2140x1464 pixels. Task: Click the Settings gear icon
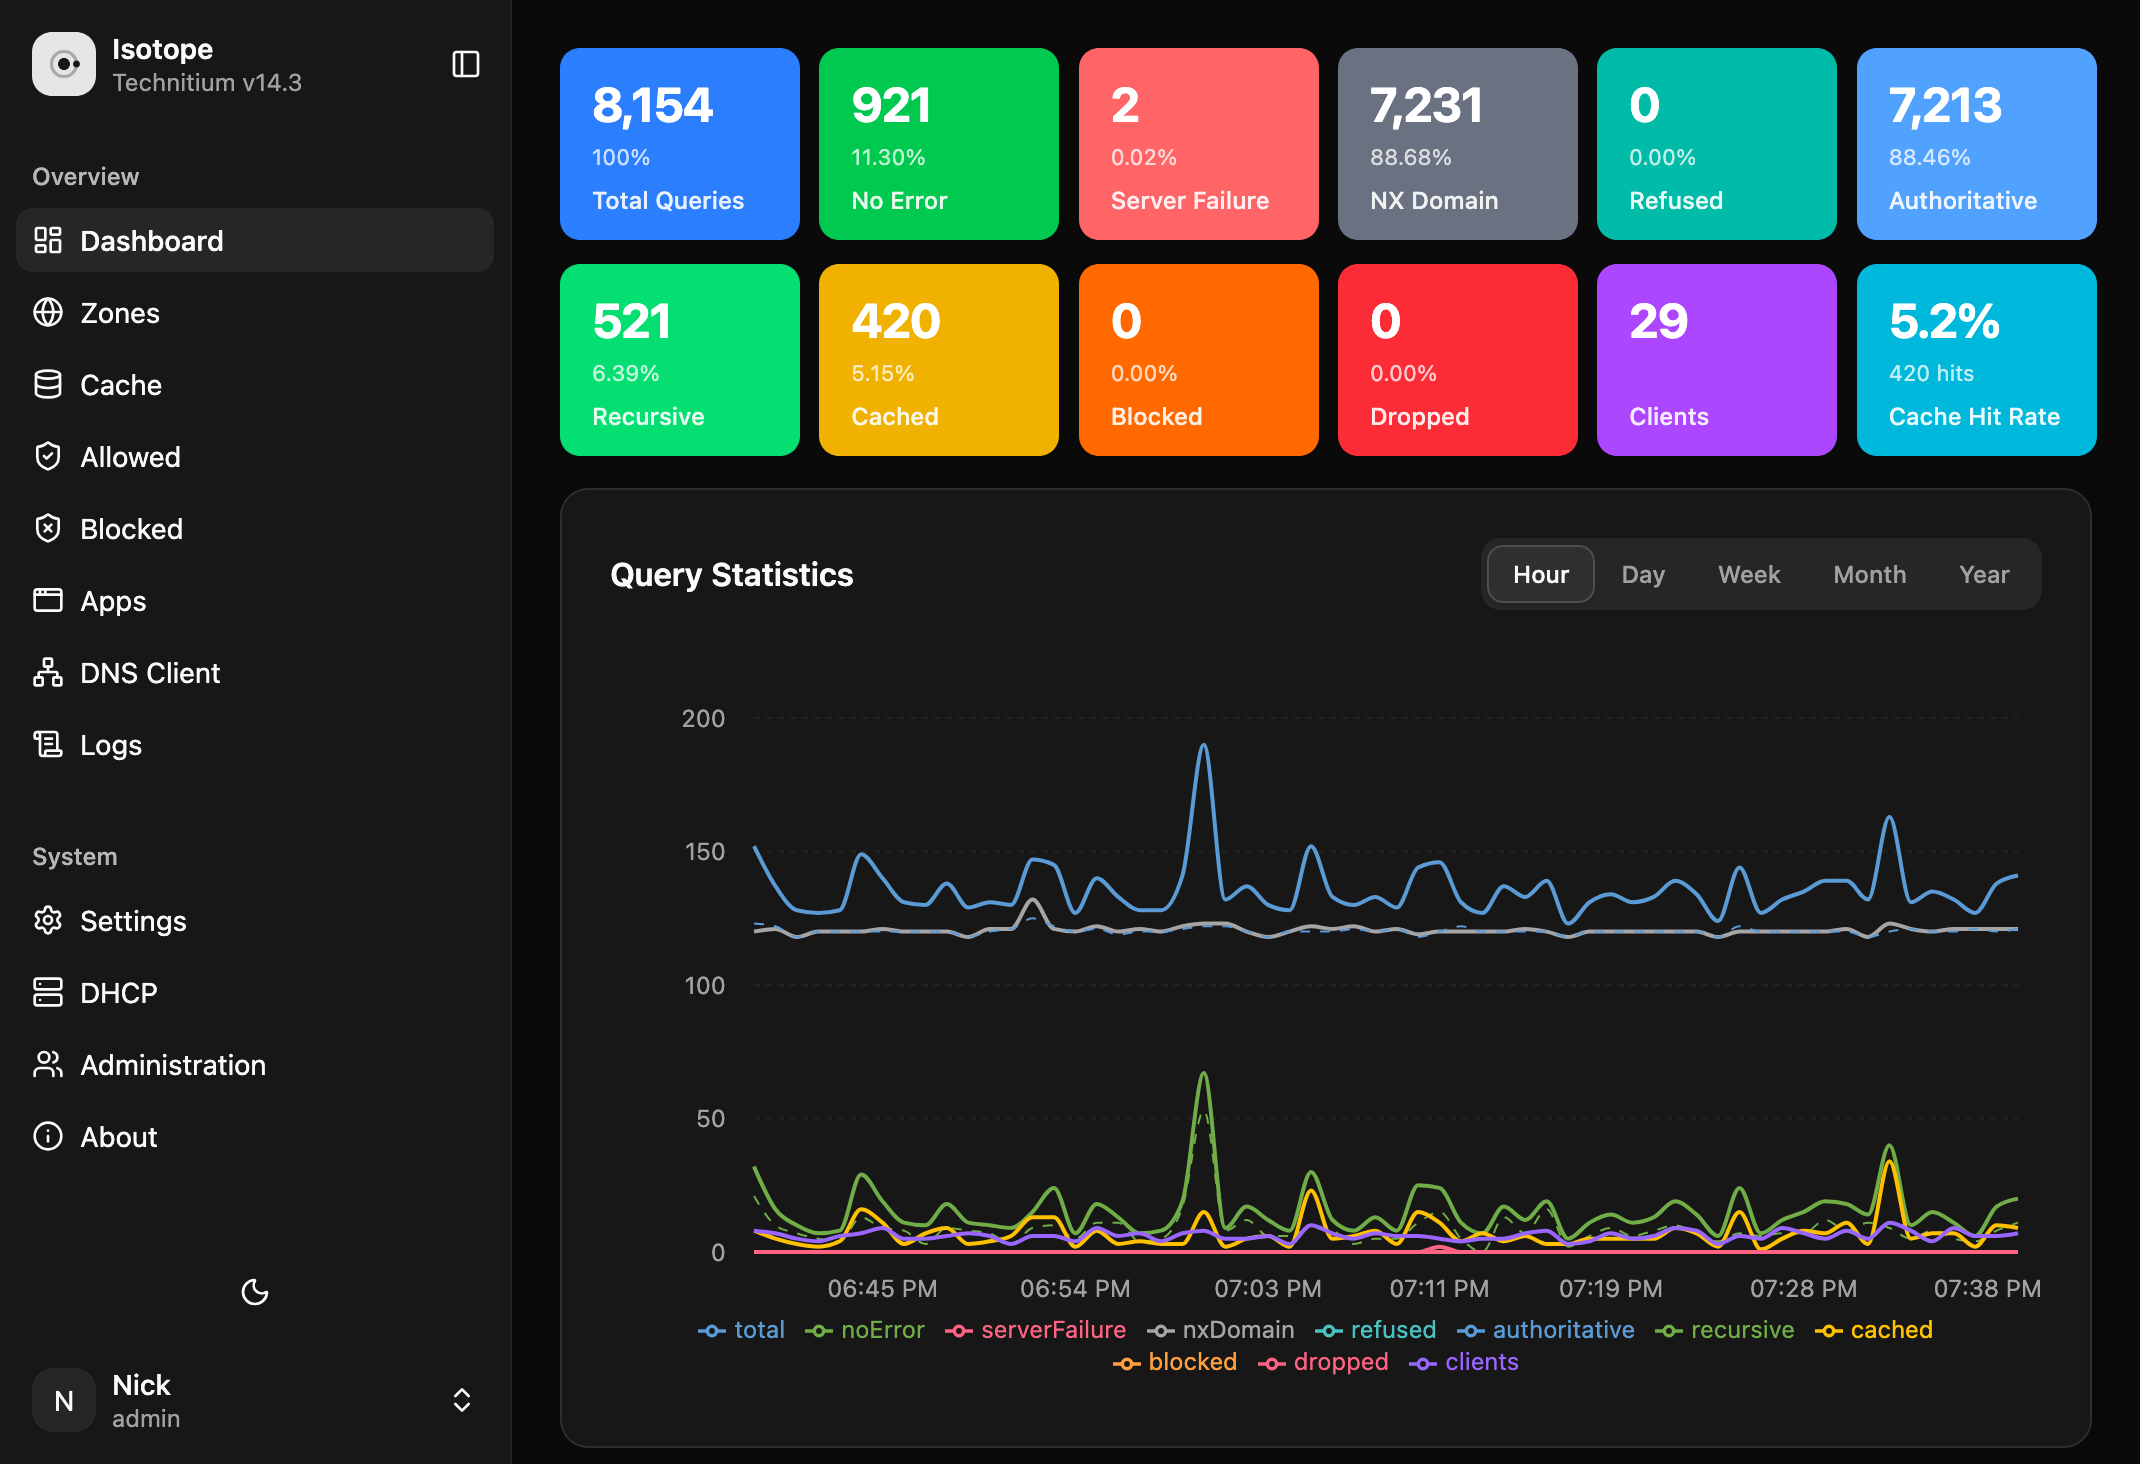pyautogui.click(x=48, y=920)
